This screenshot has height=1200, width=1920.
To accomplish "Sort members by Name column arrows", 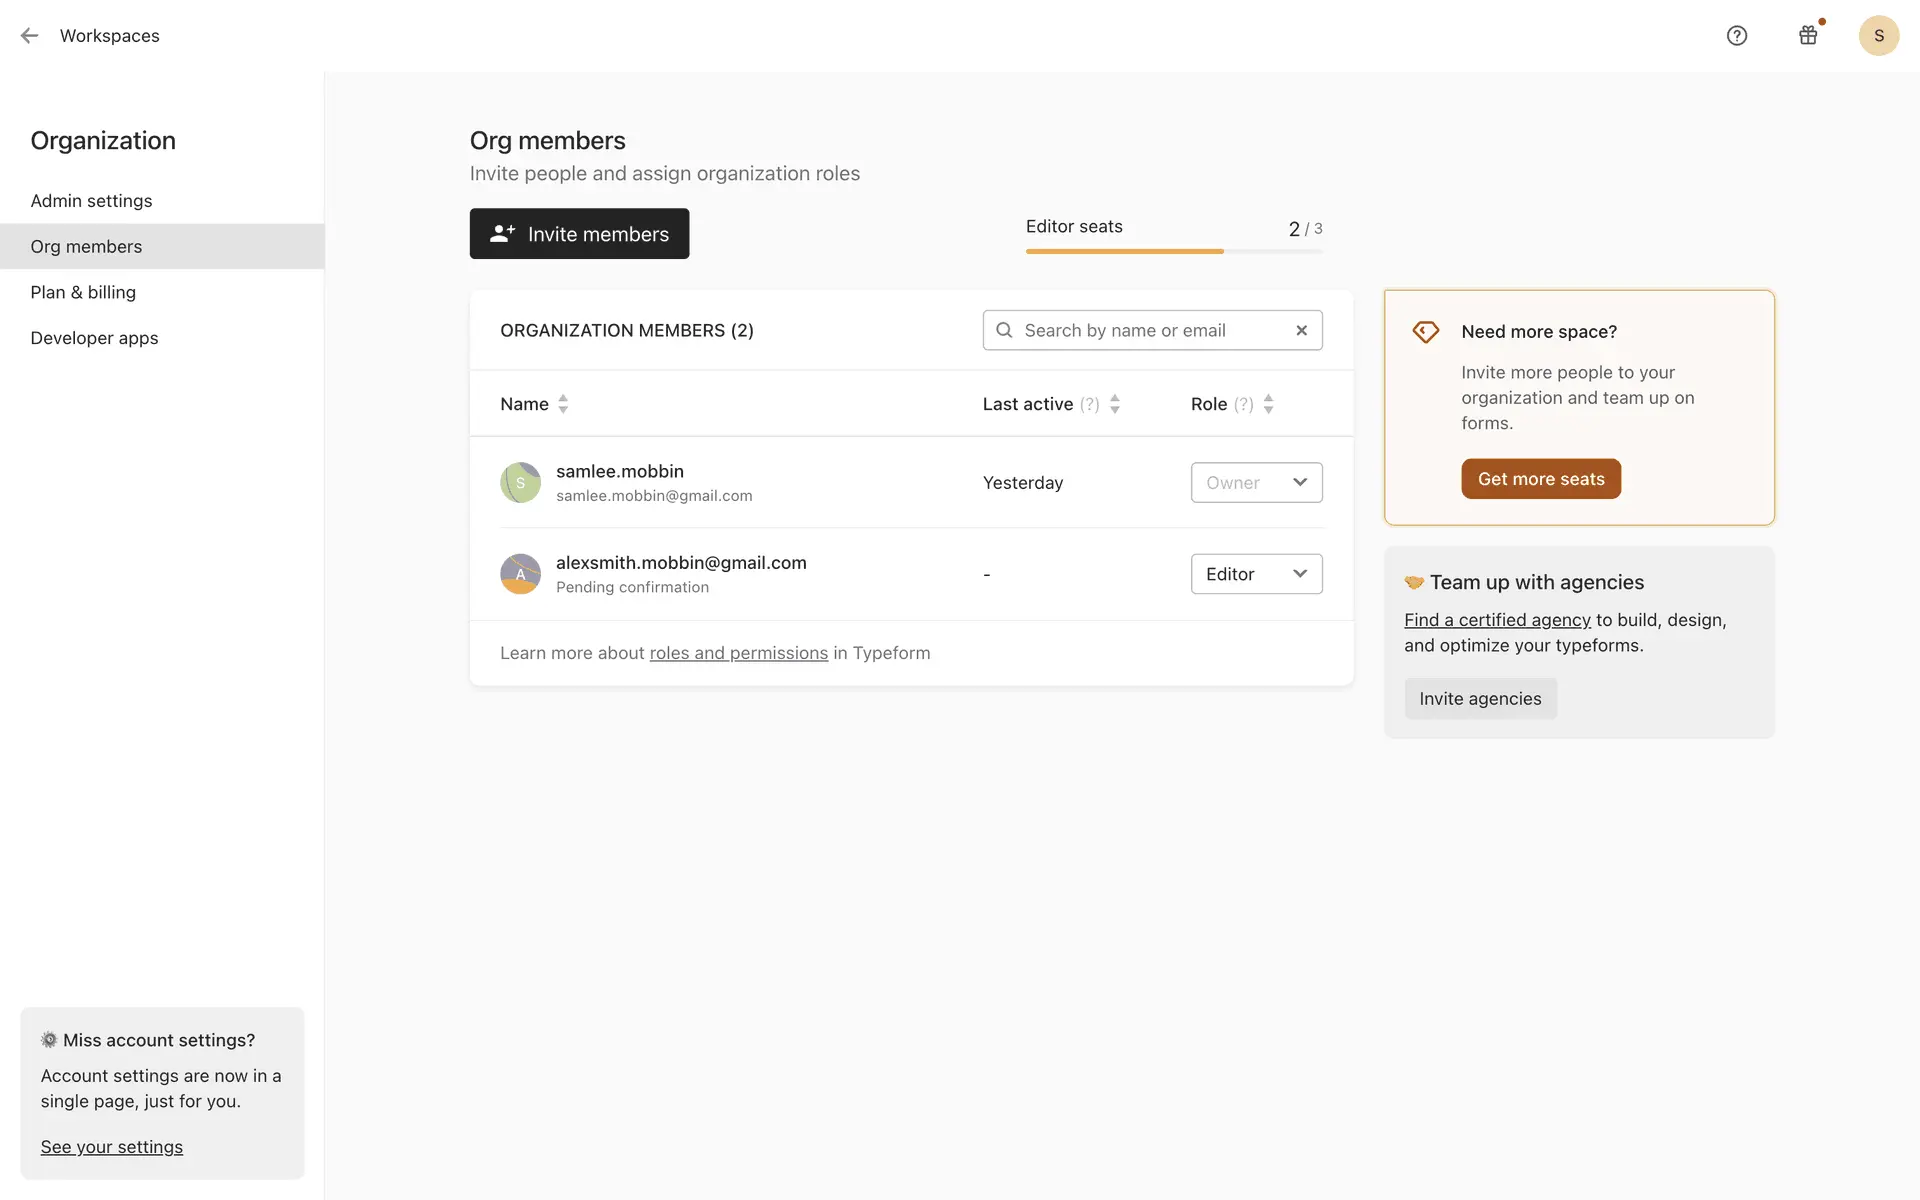I will 563,404.
